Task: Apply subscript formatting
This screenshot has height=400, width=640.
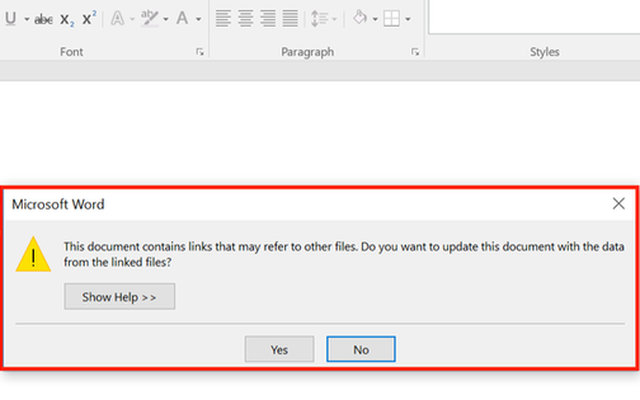Action: 66,19
